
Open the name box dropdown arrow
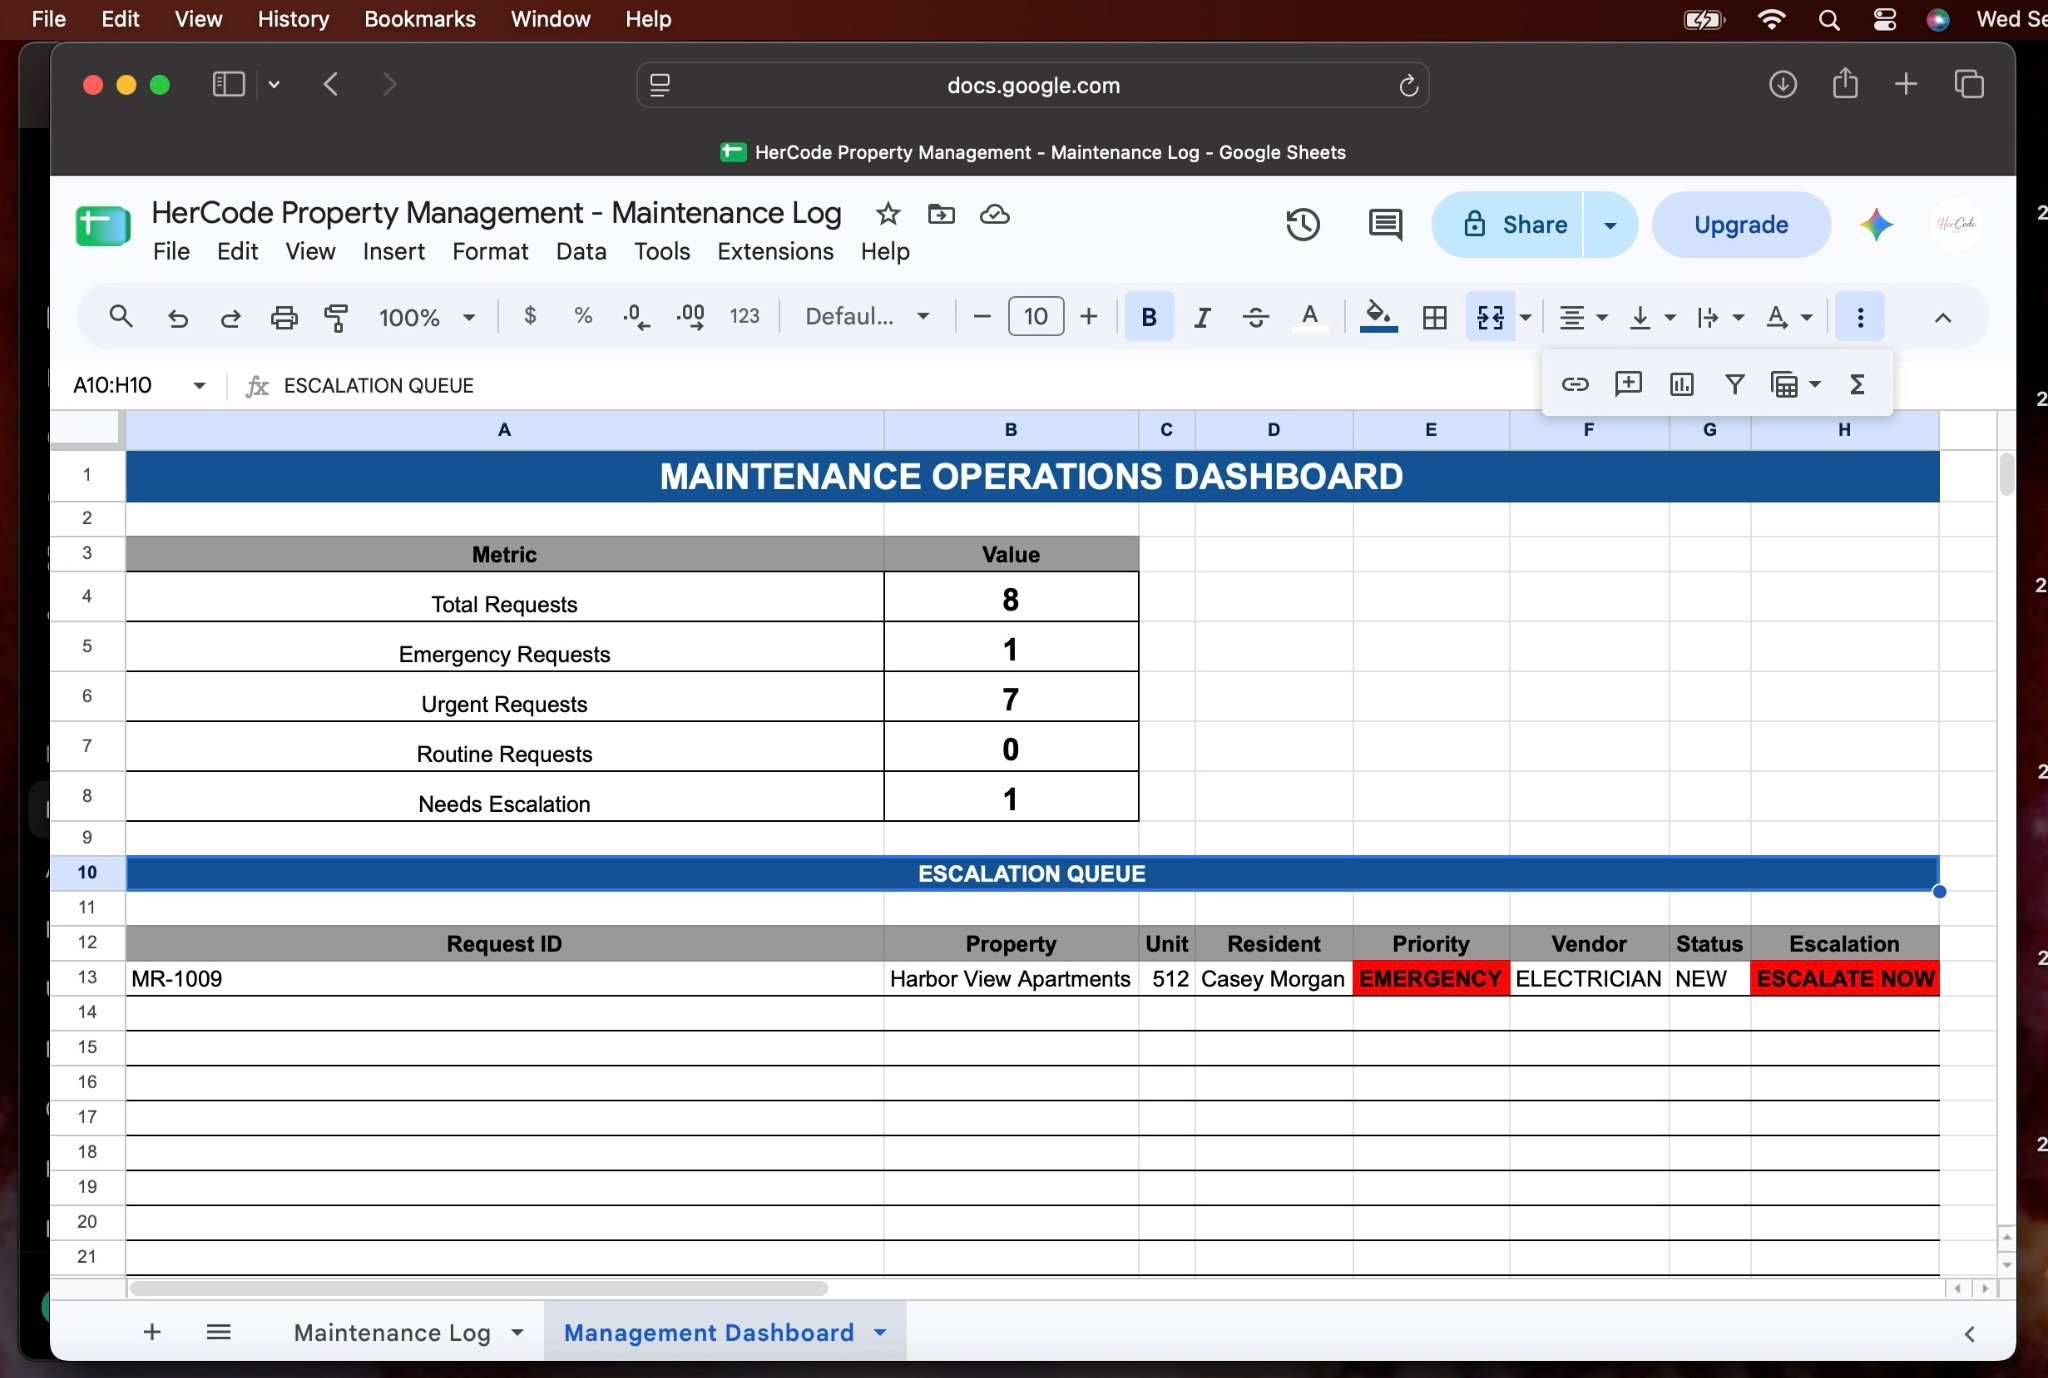[x=199, y=386]
